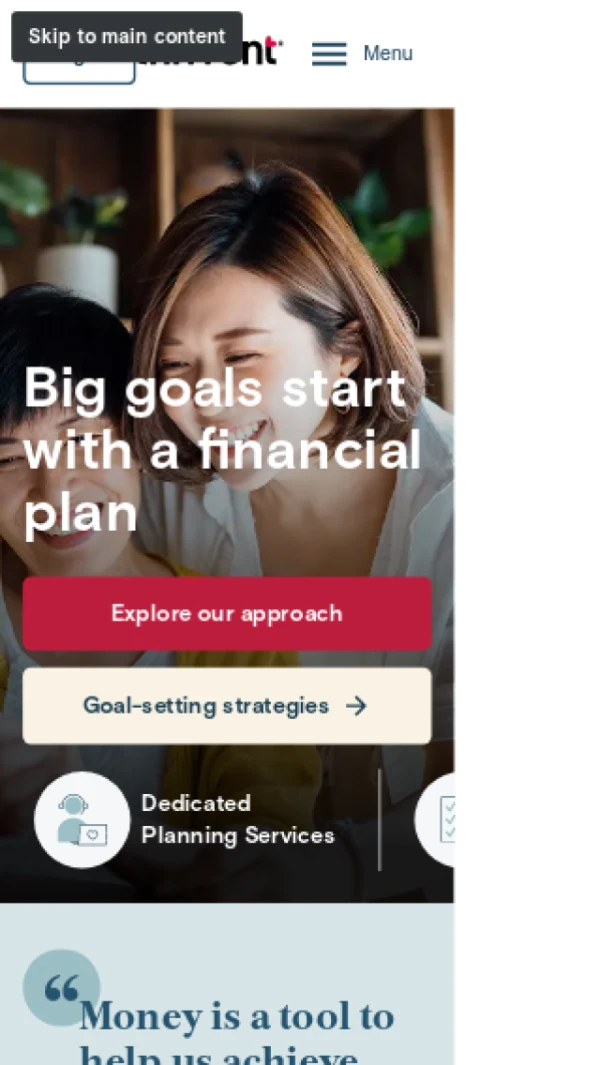600x1065 pixels.
Task: Click the Money is a tool quote text
Action: coord(237,1032)
